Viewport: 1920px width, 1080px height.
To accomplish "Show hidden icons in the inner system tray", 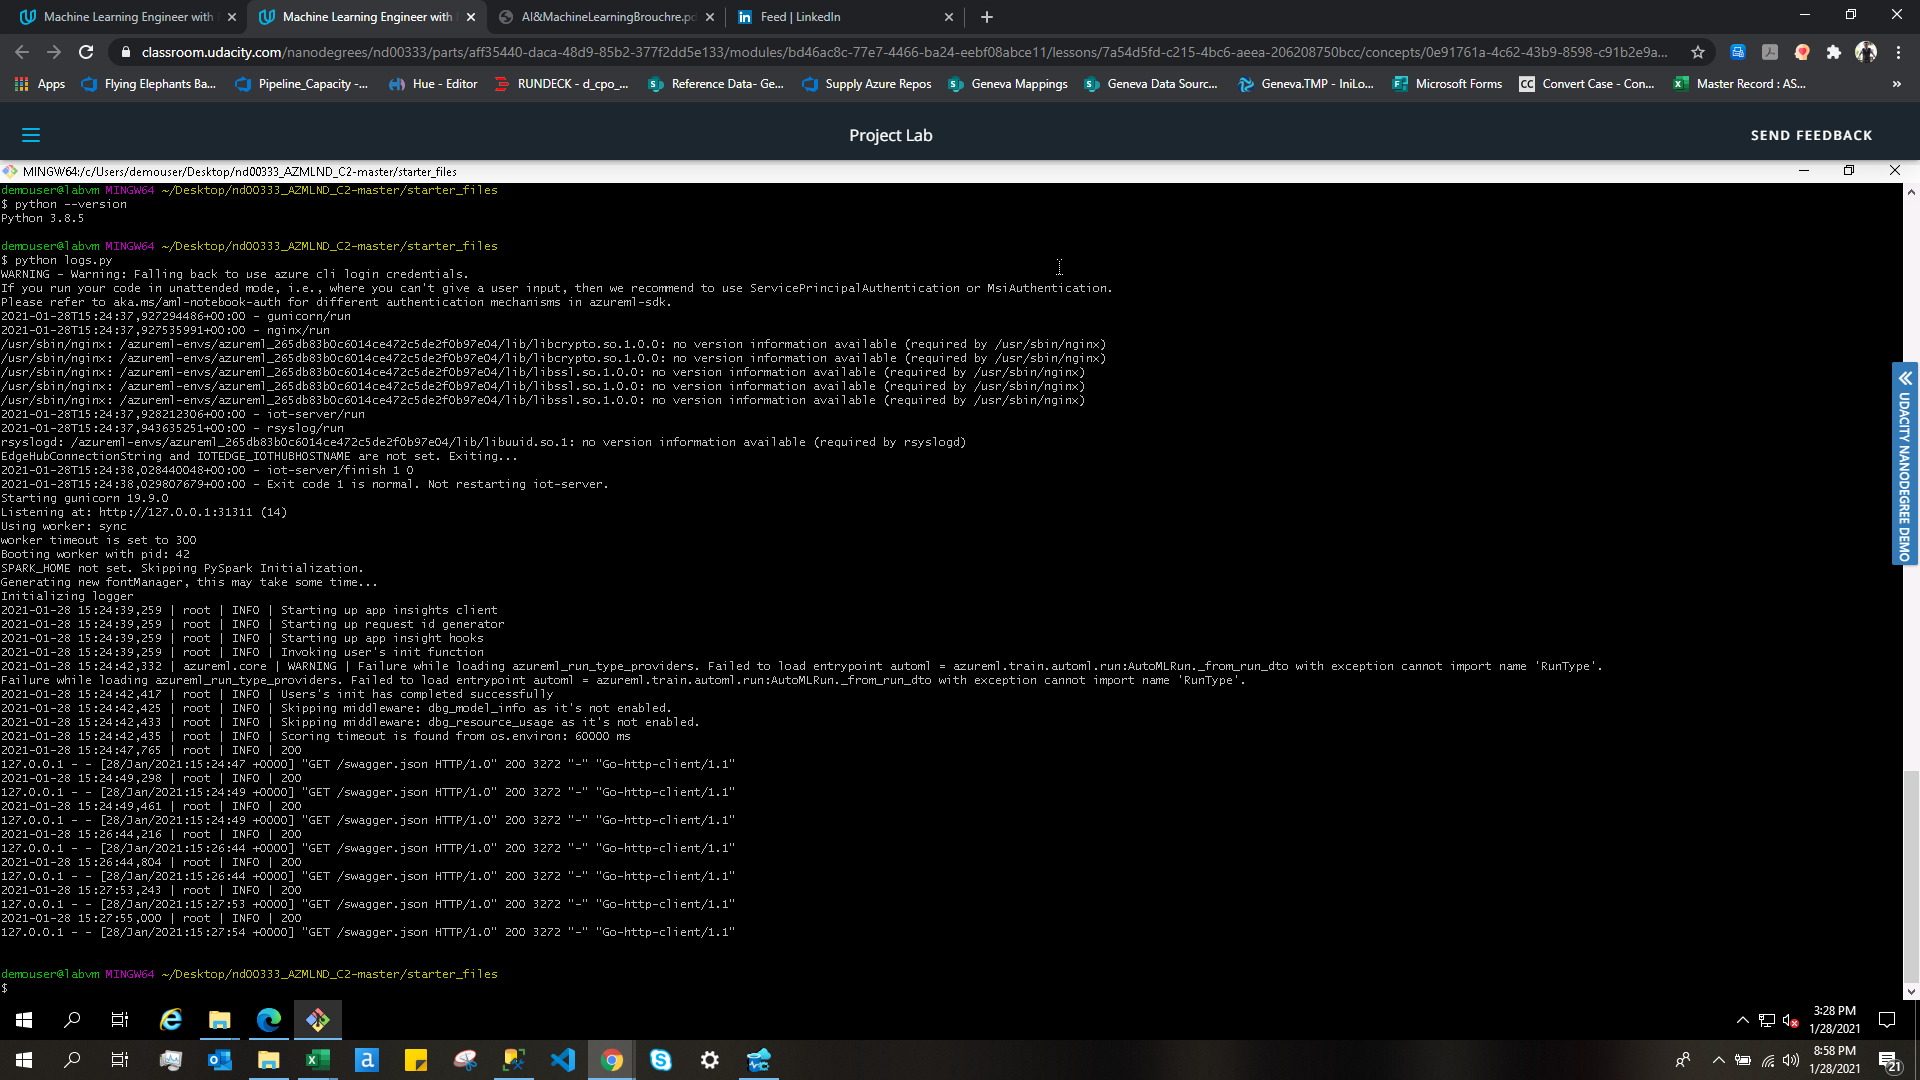I will [x=1743, y=1020].
